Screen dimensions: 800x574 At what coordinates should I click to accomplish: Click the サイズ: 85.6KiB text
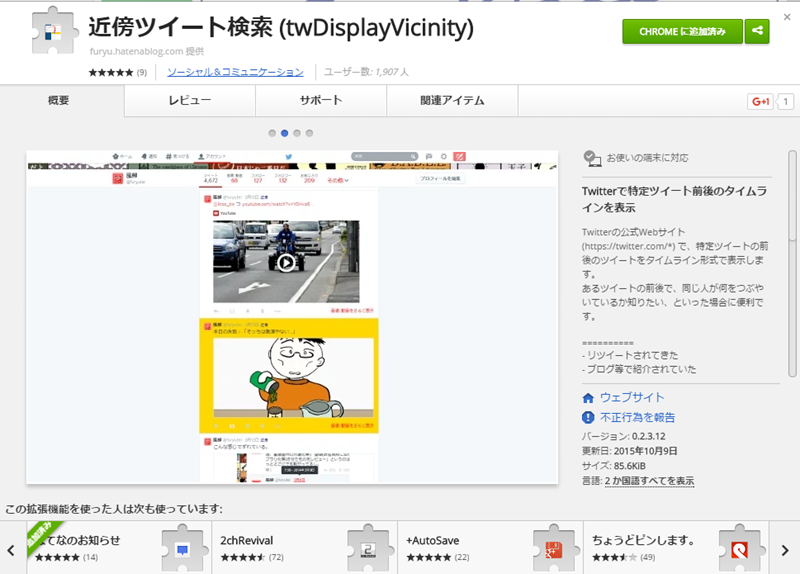614,466
